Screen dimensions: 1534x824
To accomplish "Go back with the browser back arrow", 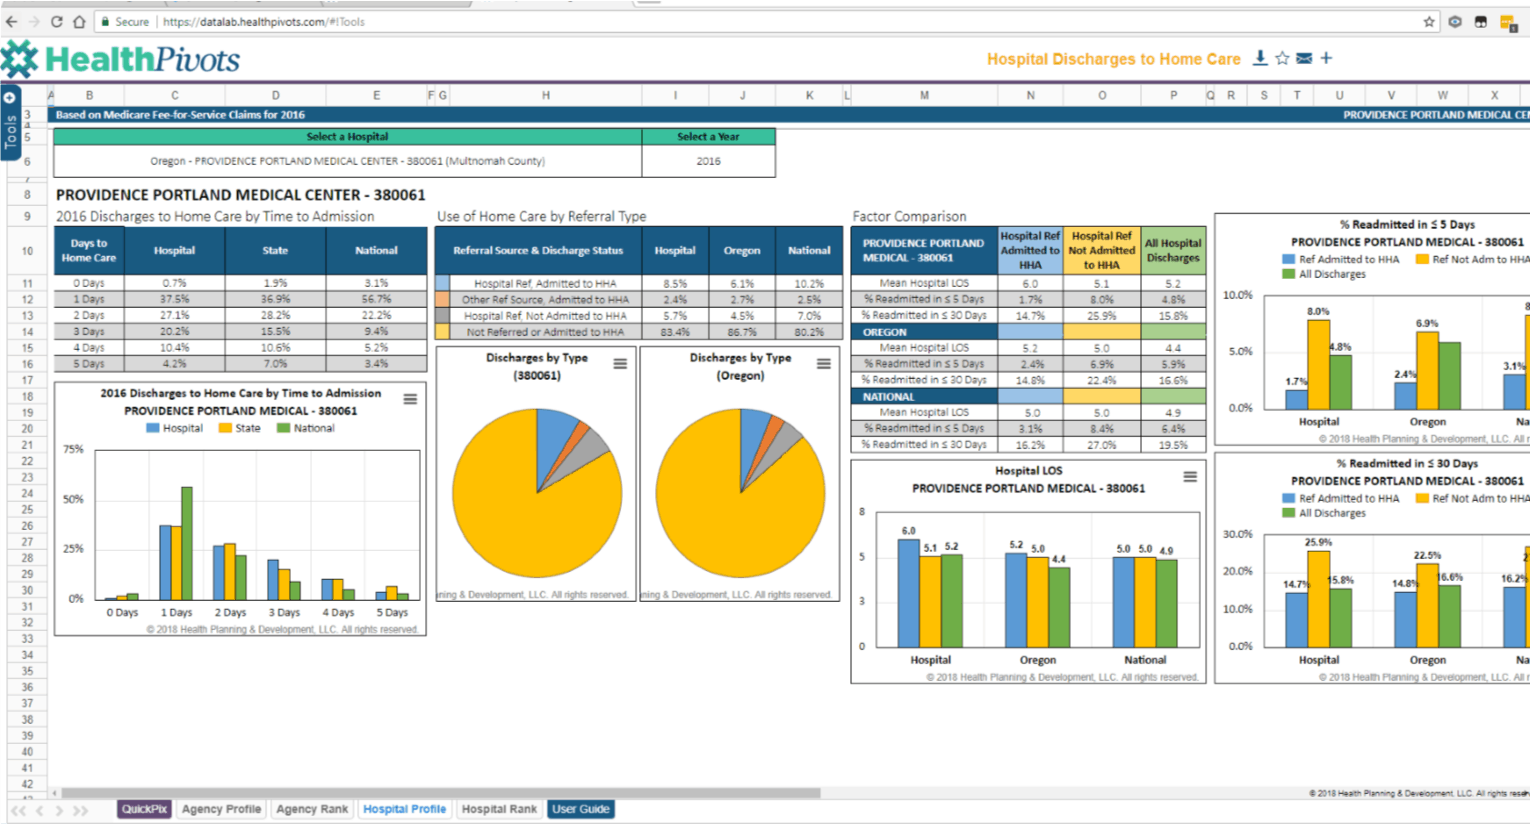I will click(x=11, y=21).
